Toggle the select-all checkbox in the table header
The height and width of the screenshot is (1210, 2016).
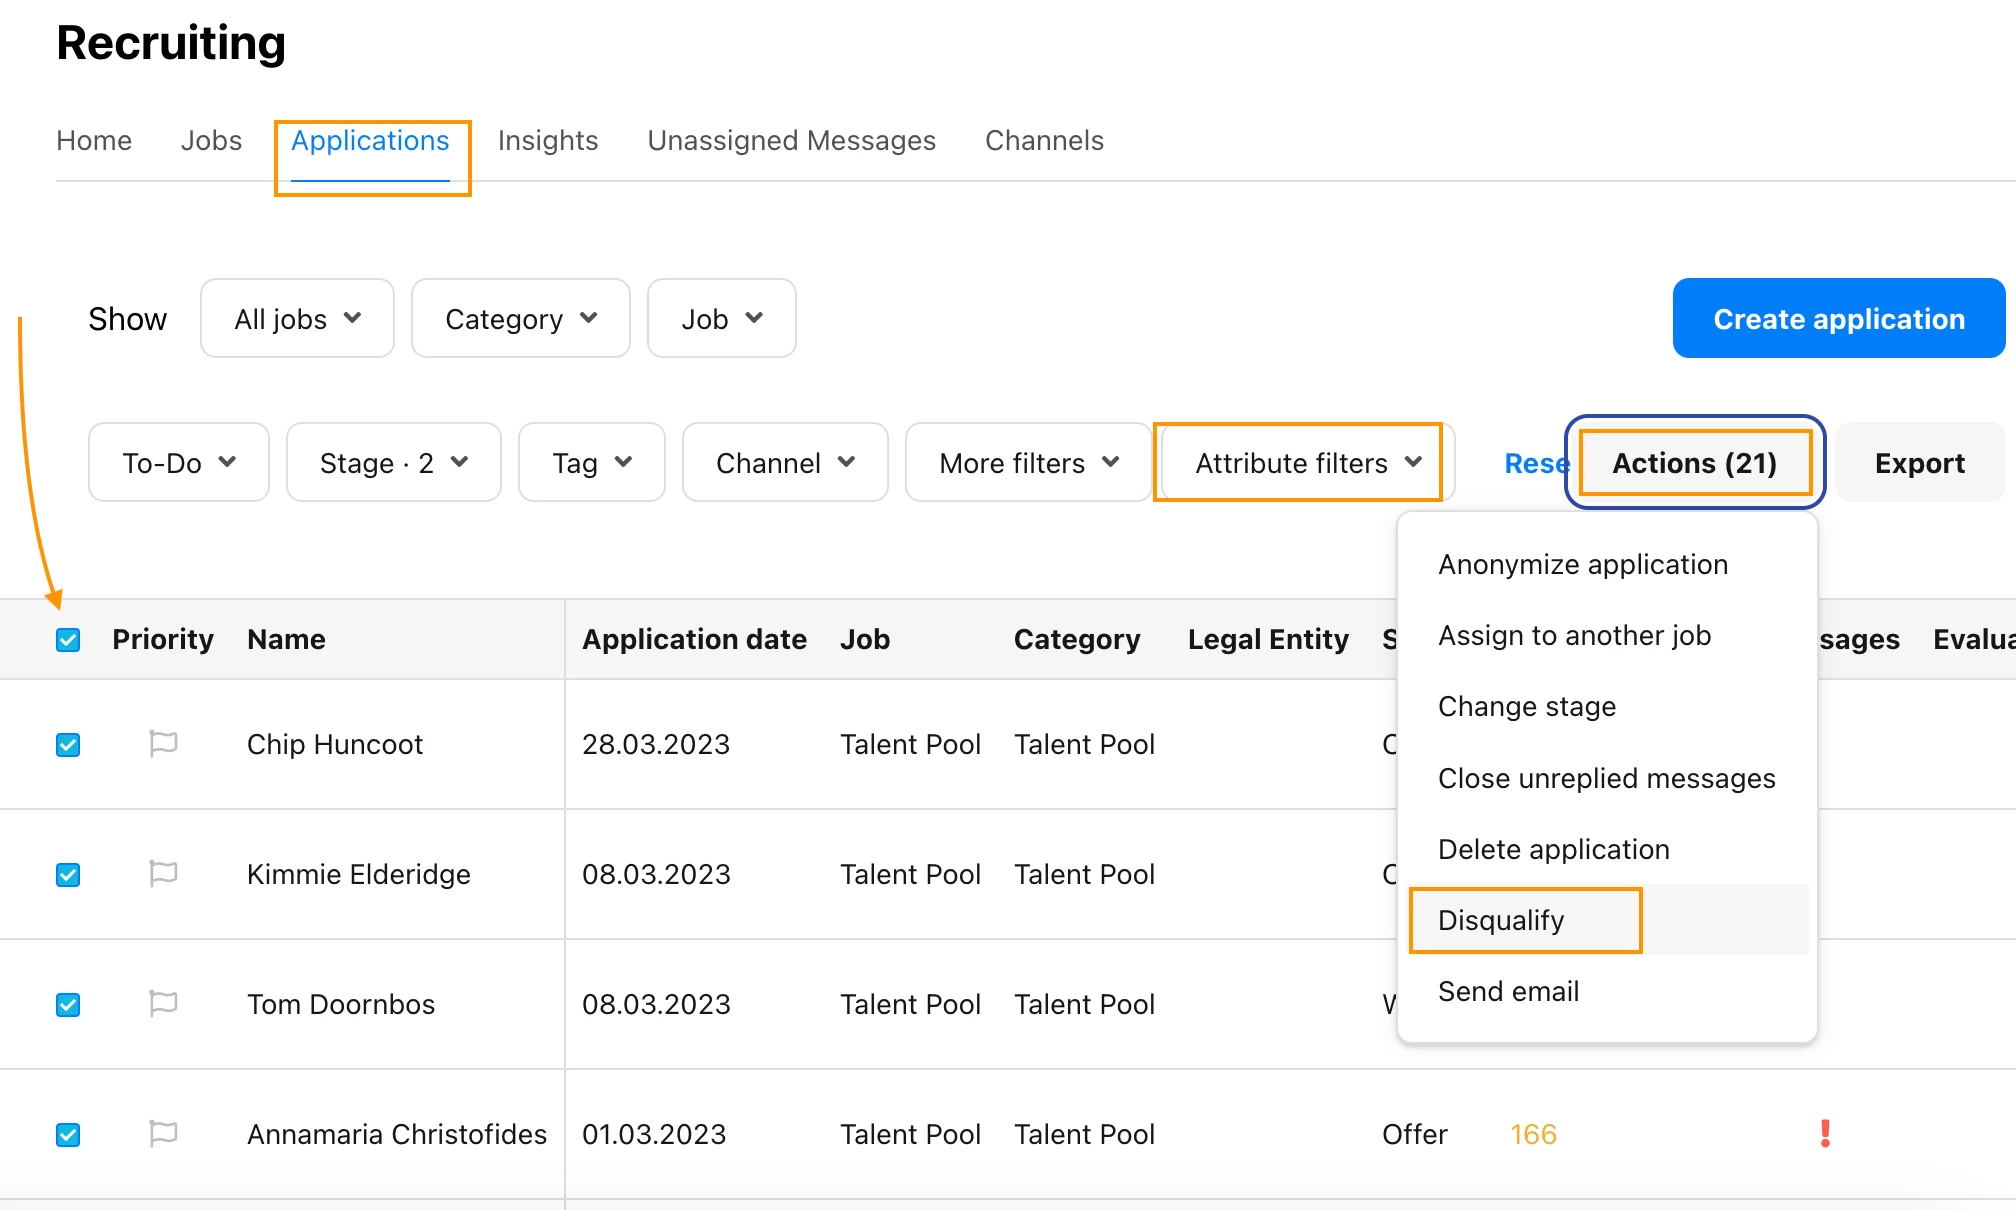click(68, 640)
